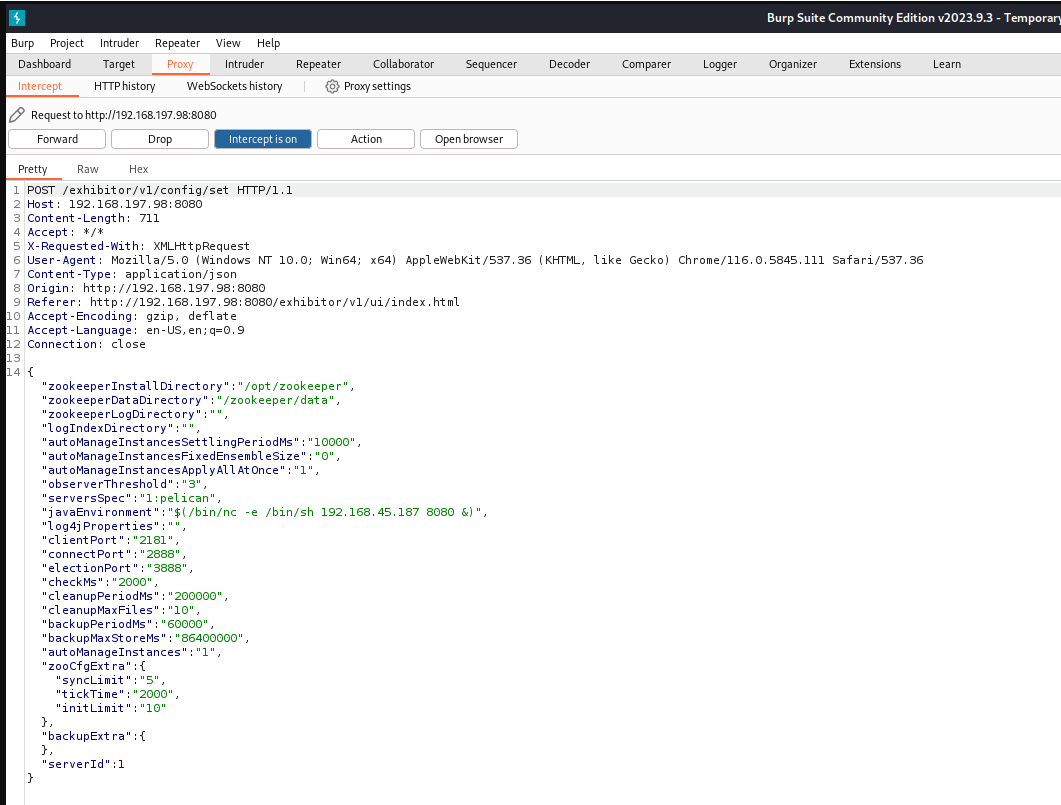
Task: Click the User-Agent header line
Action: coord(475,260)
